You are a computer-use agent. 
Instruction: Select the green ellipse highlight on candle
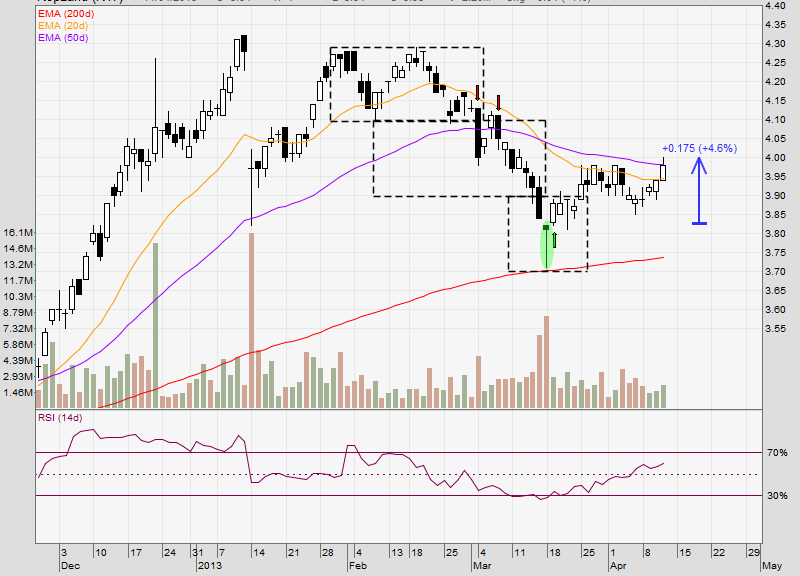(x=546, y=247)
